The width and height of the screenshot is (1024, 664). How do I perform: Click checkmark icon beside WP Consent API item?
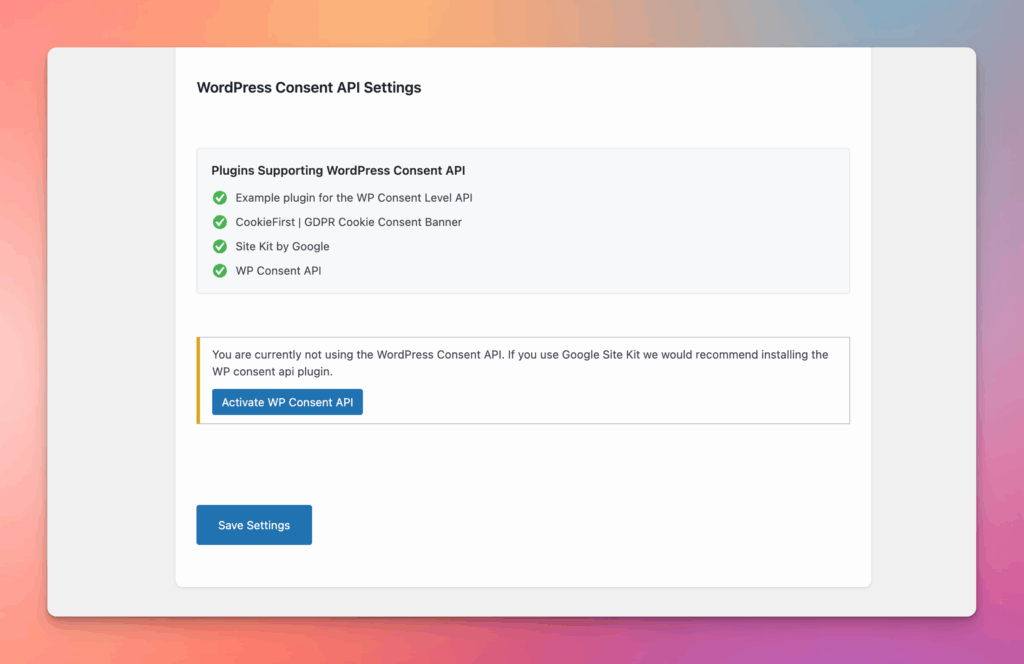(x=220, y=271)
